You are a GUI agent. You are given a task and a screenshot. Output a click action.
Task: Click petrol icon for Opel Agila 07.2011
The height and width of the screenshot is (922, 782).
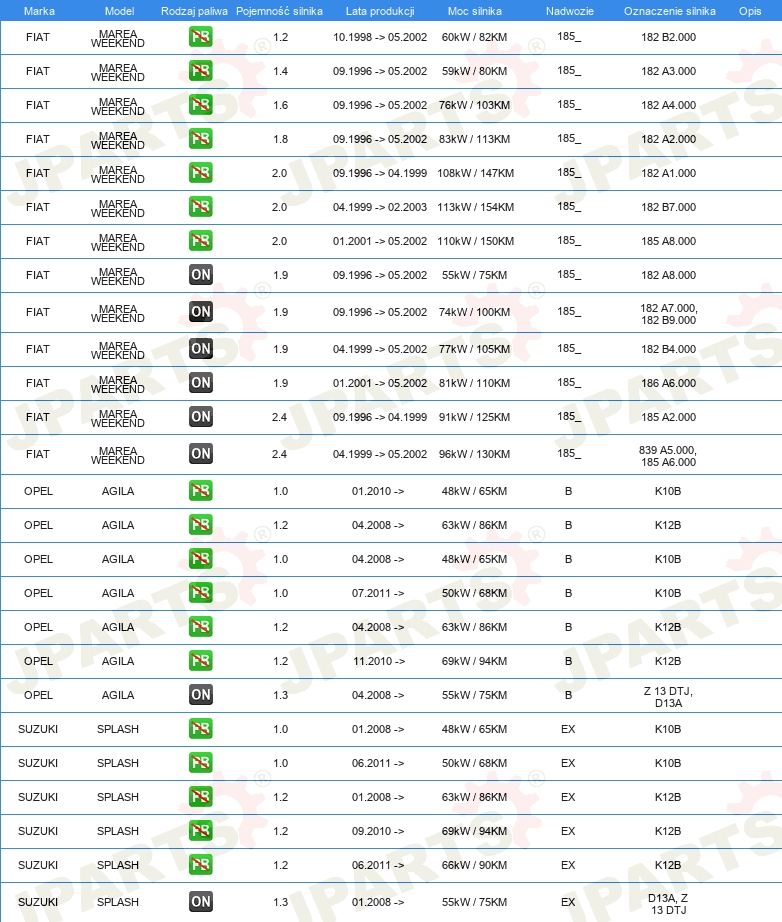200,593
